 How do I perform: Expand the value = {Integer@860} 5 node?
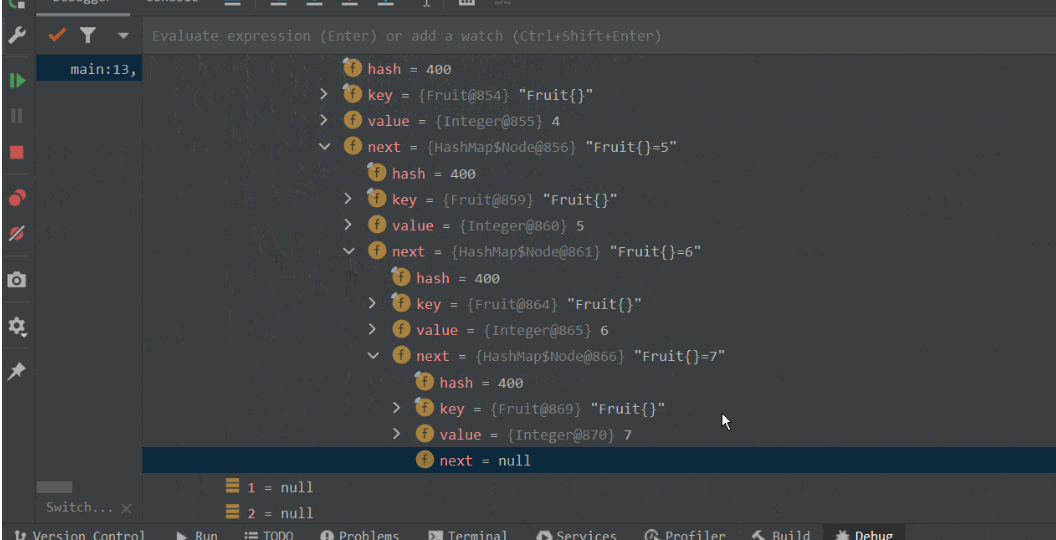pyautogui.click(x=348, y=225)
